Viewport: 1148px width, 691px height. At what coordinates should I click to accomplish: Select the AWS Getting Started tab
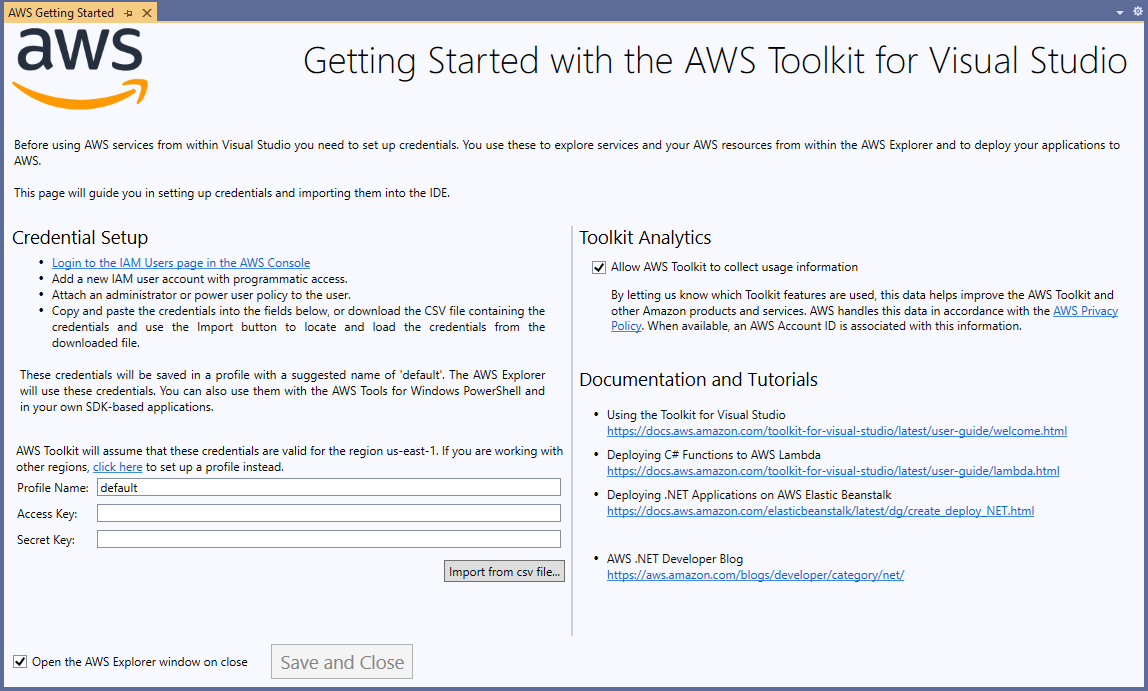coord(61,13)
